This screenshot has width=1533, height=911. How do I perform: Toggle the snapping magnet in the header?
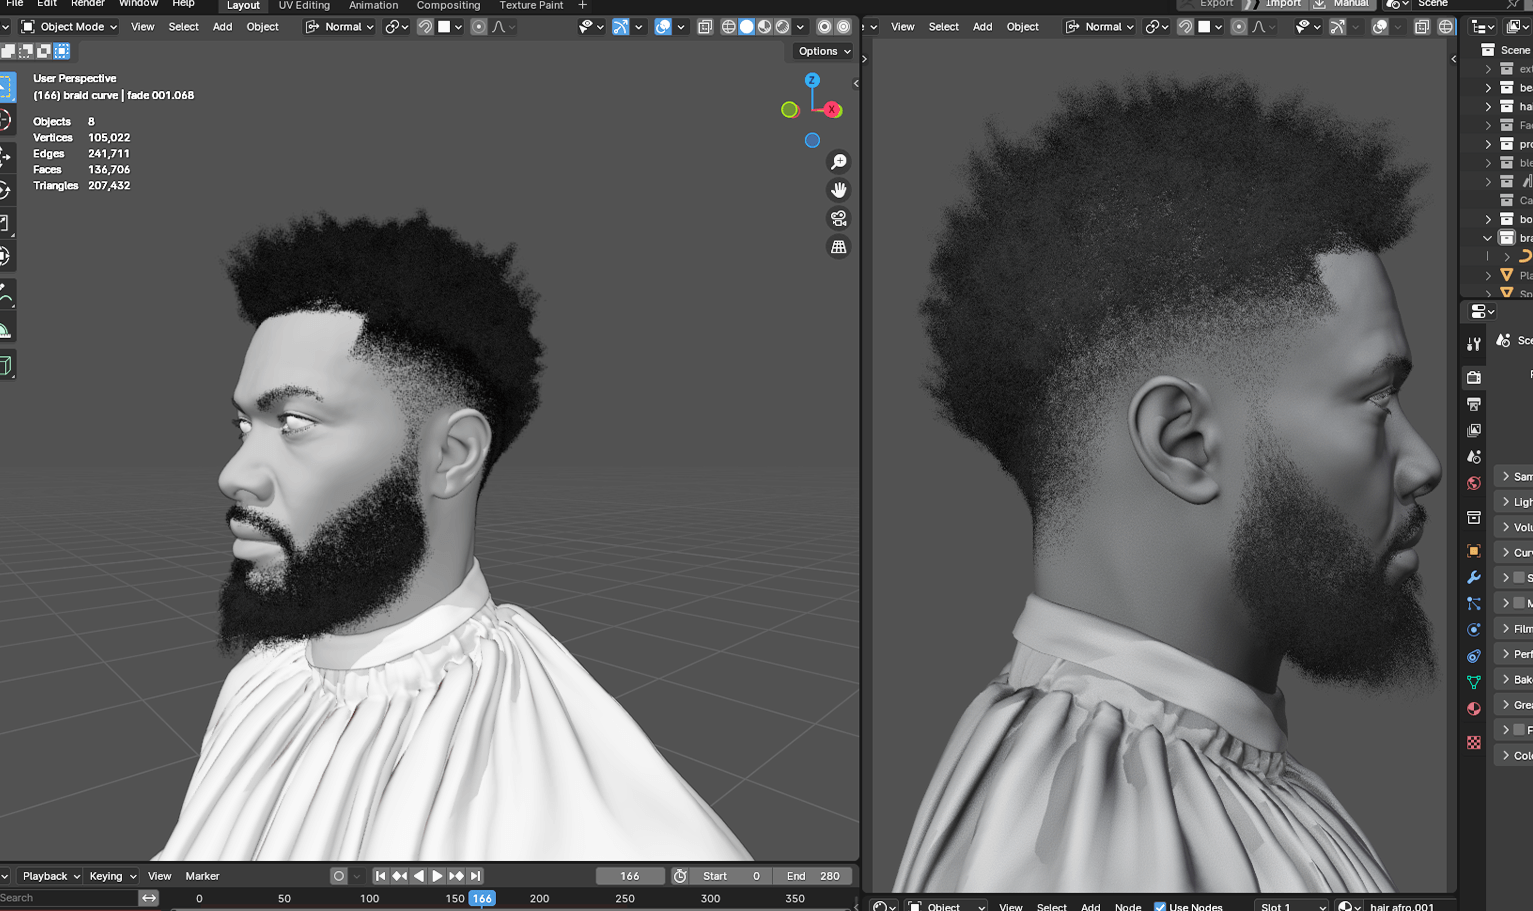point(426,27)
